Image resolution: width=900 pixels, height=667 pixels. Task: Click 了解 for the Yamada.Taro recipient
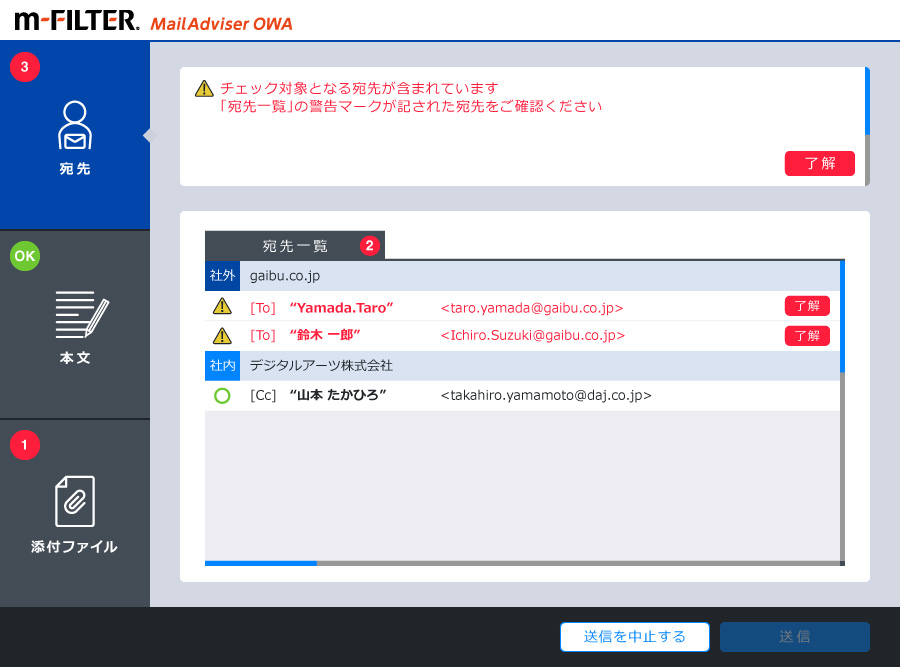807,306
